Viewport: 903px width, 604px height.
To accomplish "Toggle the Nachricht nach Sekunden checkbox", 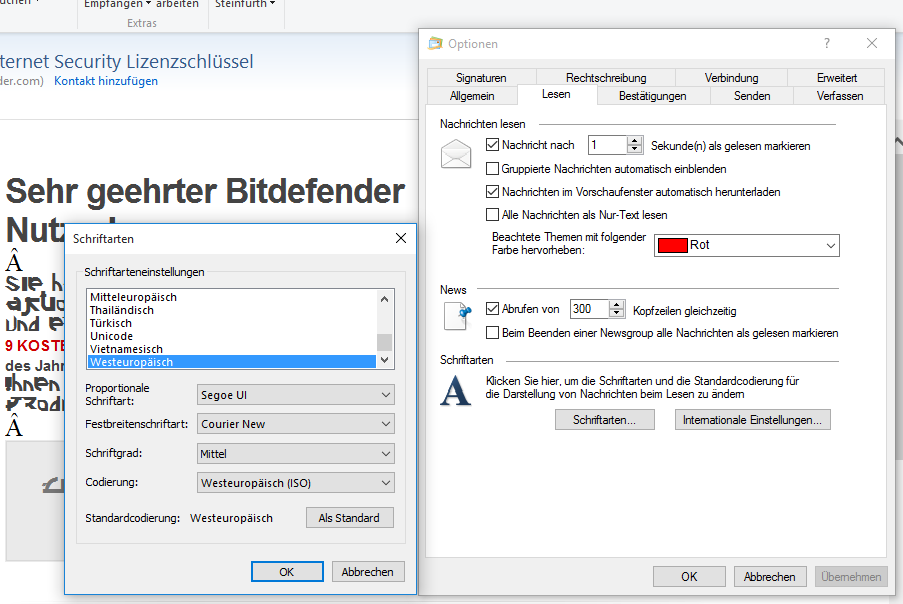I will [x=492, y=145].
